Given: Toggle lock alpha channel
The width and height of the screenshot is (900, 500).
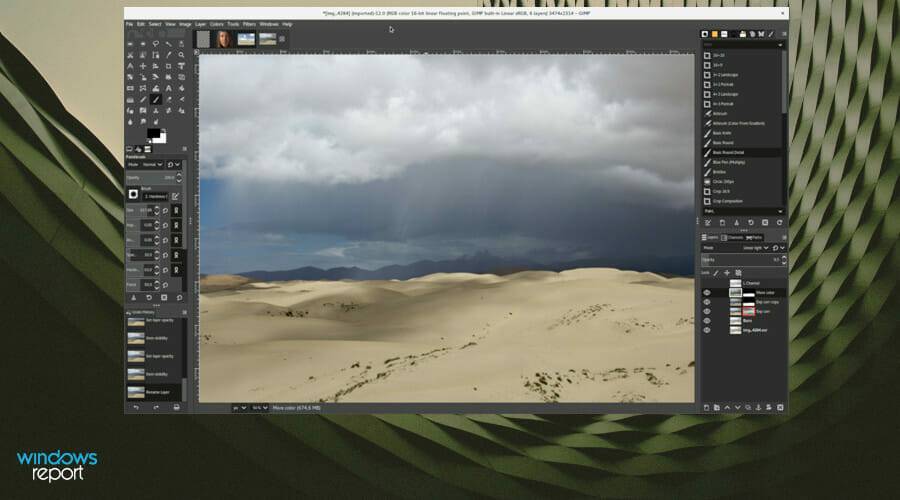Looking at the screenshot, I should coord(738,273).
